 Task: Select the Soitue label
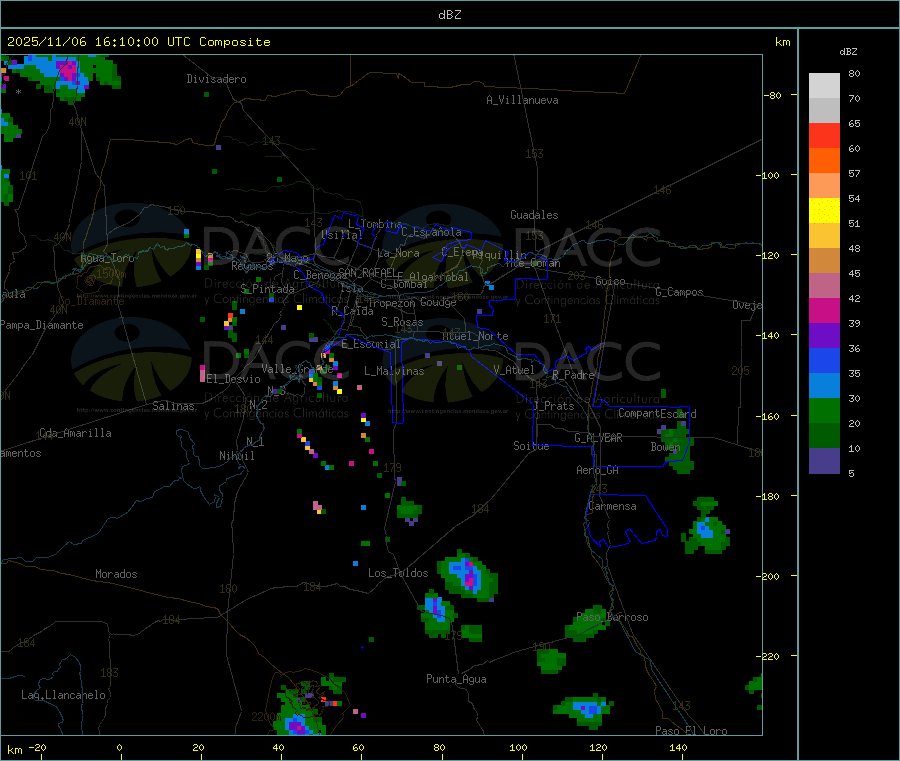point(531,446)
